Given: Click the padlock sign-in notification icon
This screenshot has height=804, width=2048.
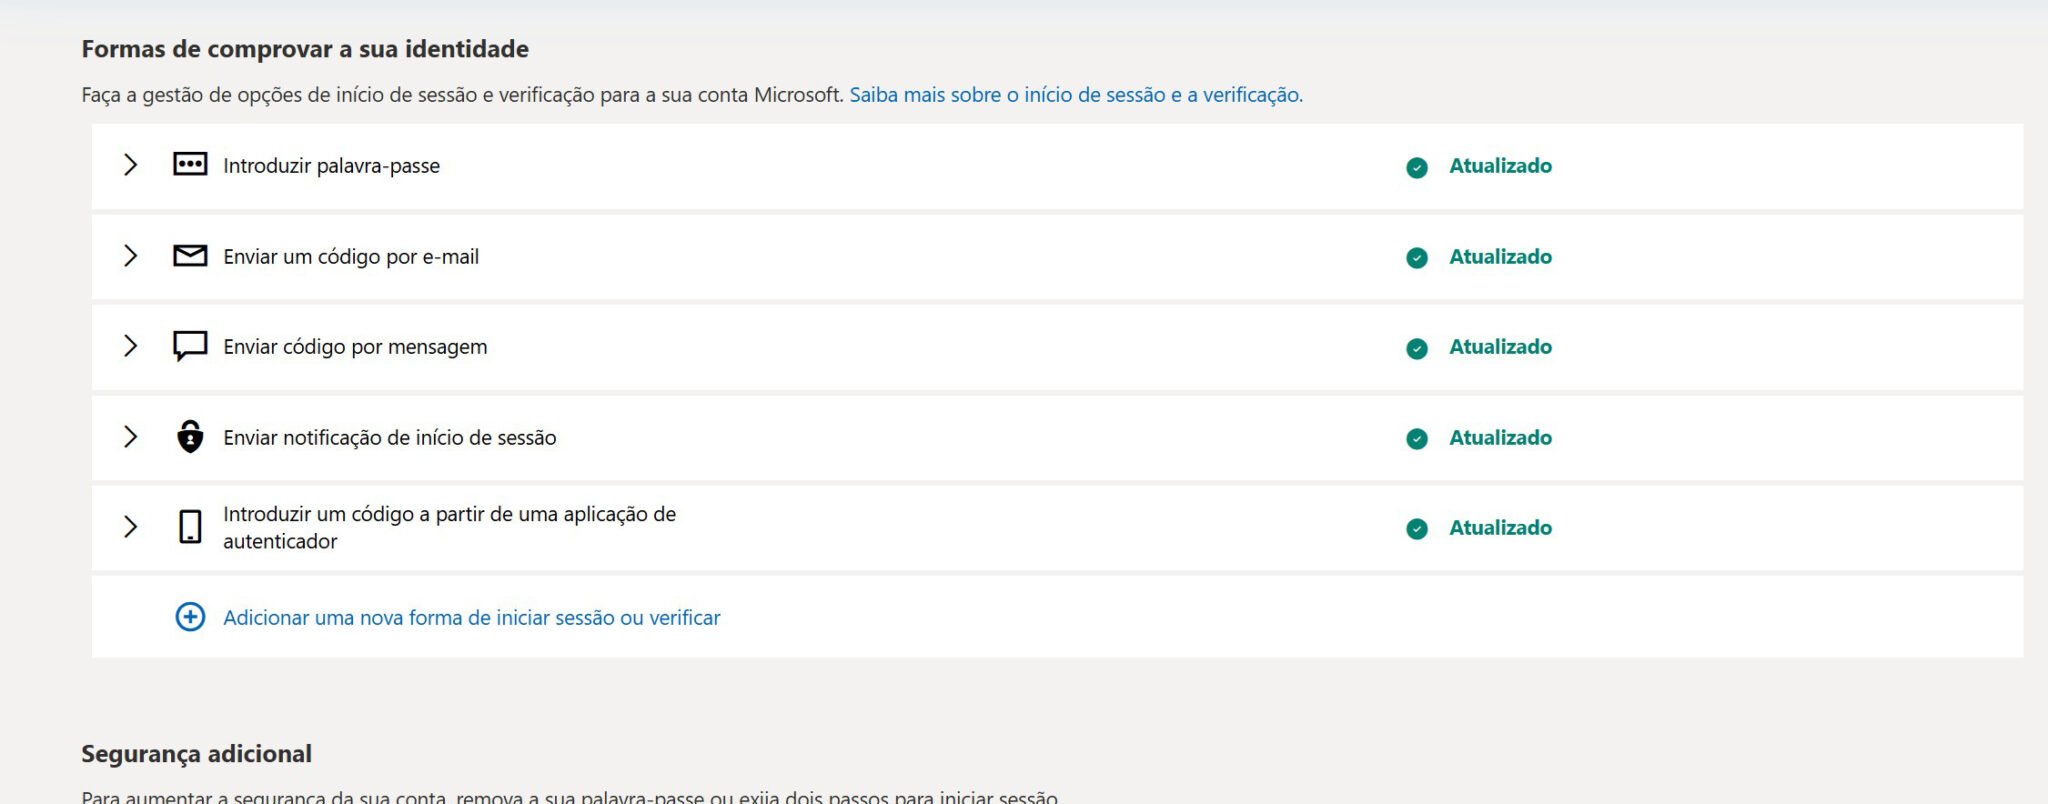Looking at the screenshot, I should [190, 437].
